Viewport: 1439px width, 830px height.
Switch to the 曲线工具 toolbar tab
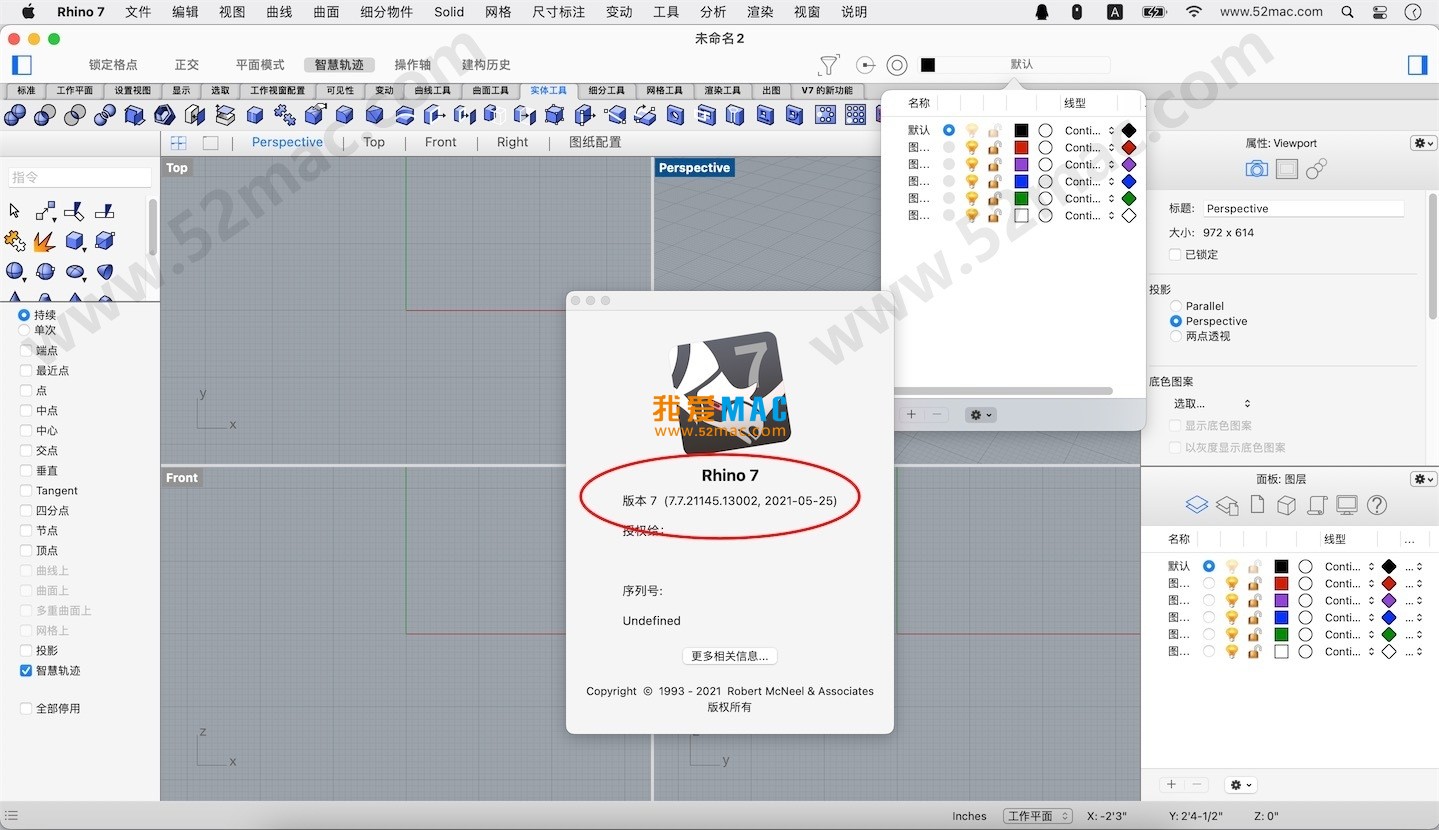tap(432, 90)
